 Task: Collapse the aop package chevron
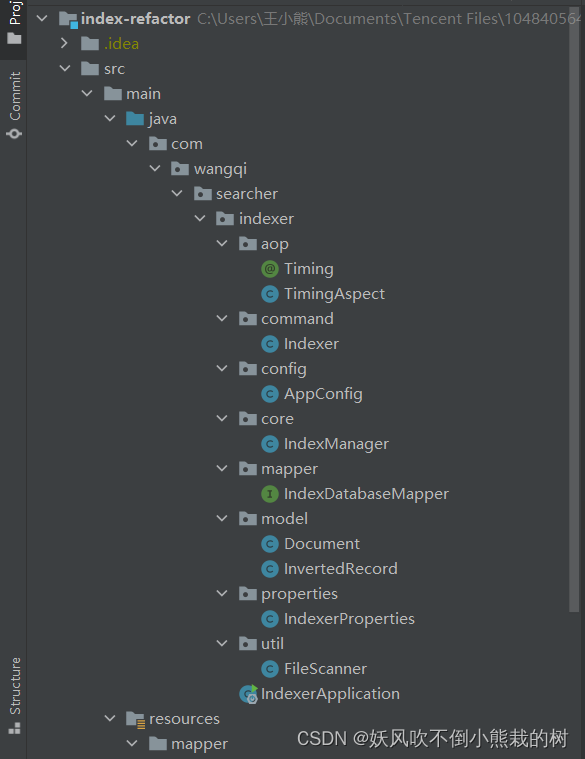222,243
